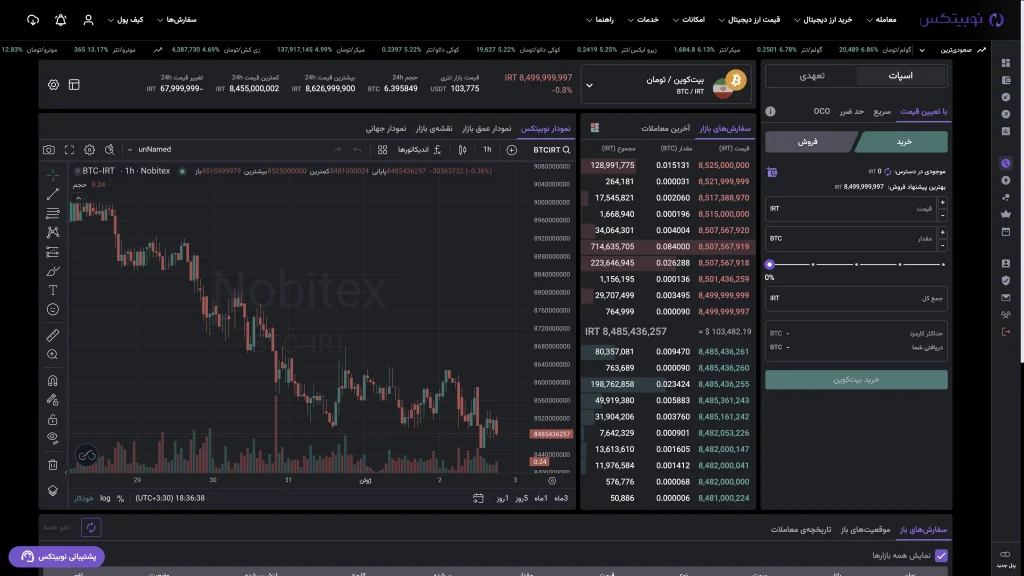Open the guide dropdown menu

point(600,20)
